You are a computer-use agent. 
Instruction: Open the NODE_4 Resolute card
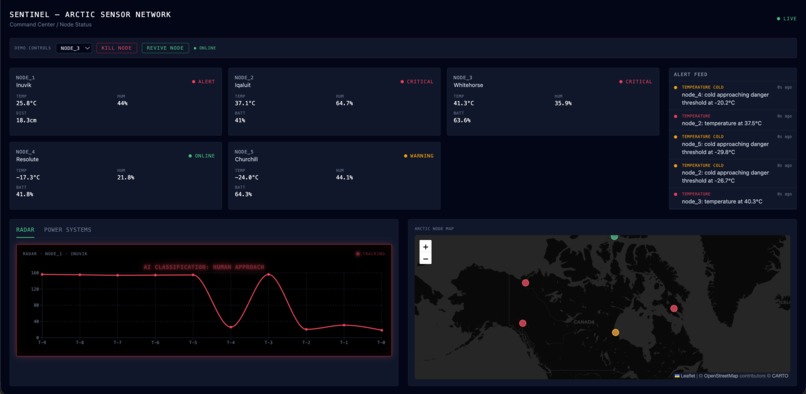pos(116,176)
